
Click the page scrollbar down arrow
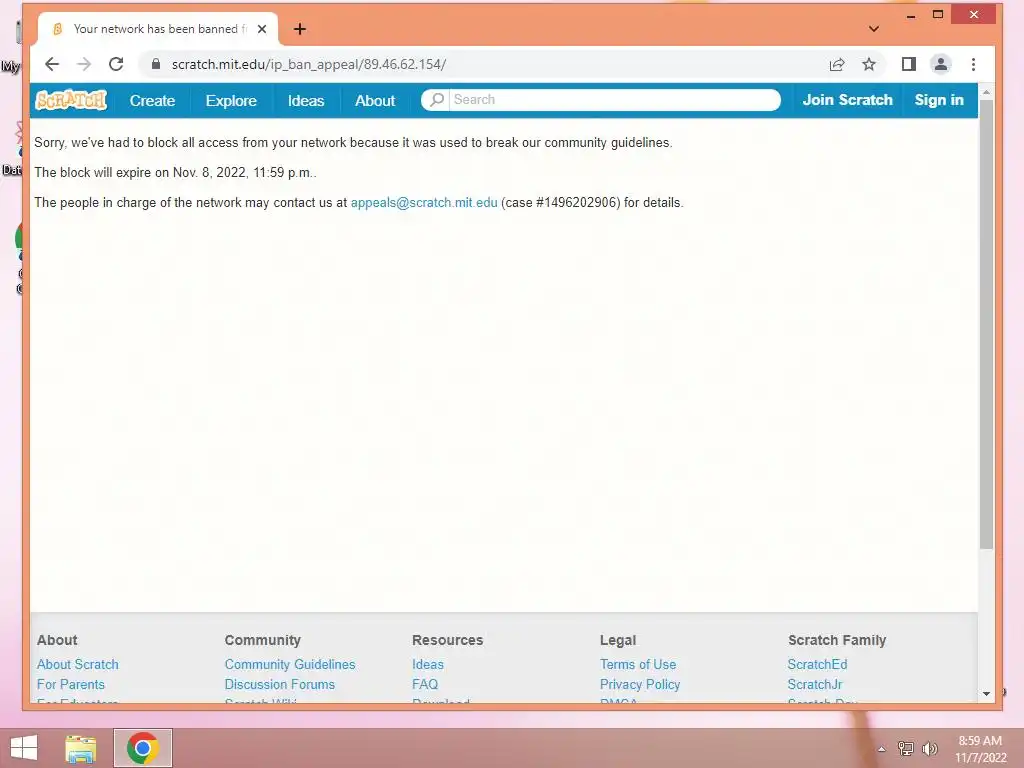986,694
